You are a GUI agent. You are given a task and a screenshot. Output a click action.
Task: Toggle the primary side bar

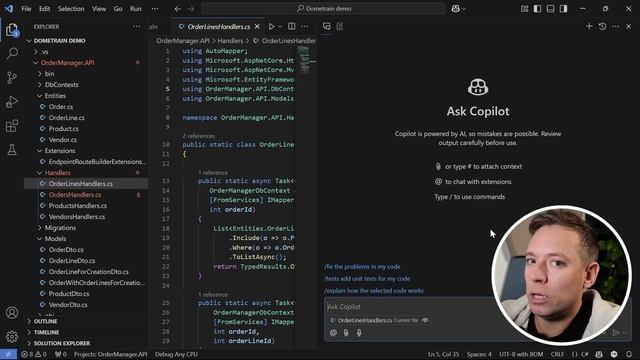[x=538, y=9]
